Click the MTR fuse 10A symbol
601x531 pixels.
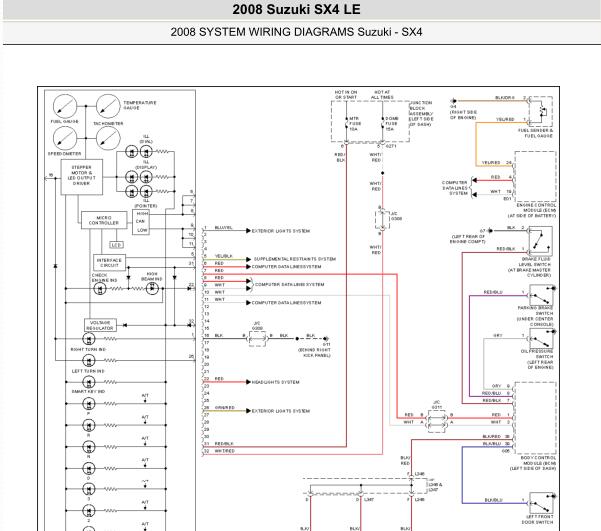pos(346,124)
